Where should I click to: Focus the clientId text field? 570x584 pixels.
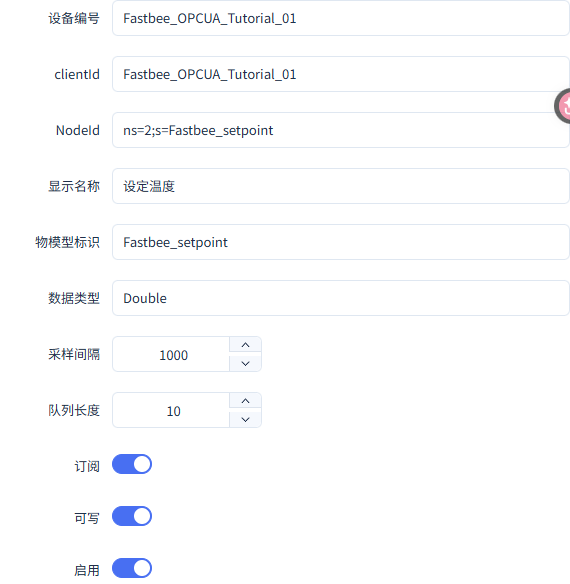tap(341, 74)
